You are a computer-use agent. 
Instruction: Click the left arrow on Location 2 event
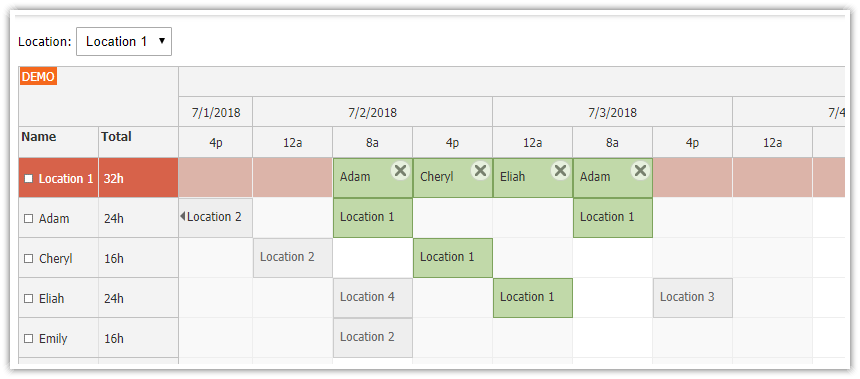click(182, 217)
